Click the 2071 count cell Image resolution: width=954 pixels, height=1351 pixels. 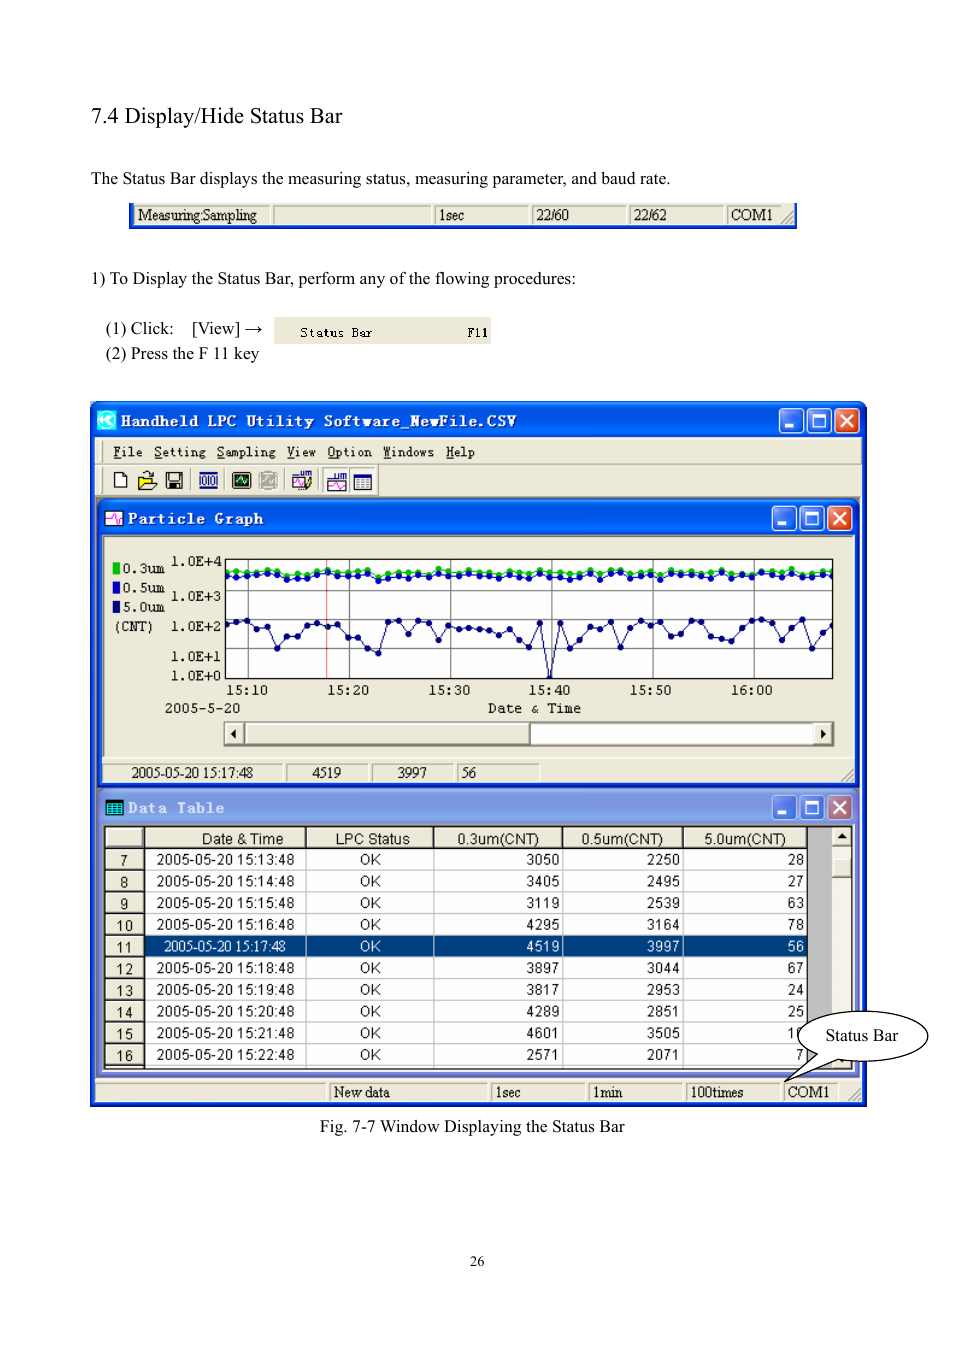coord(622,1055)
